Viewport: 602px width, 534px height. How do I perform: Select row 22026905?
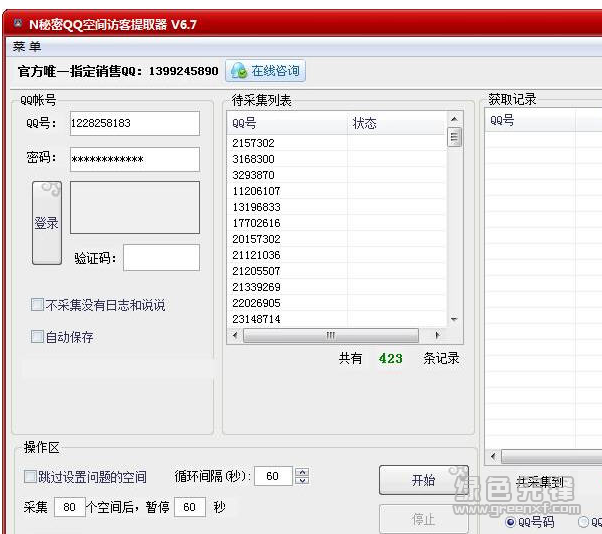(x=337, y=303)
